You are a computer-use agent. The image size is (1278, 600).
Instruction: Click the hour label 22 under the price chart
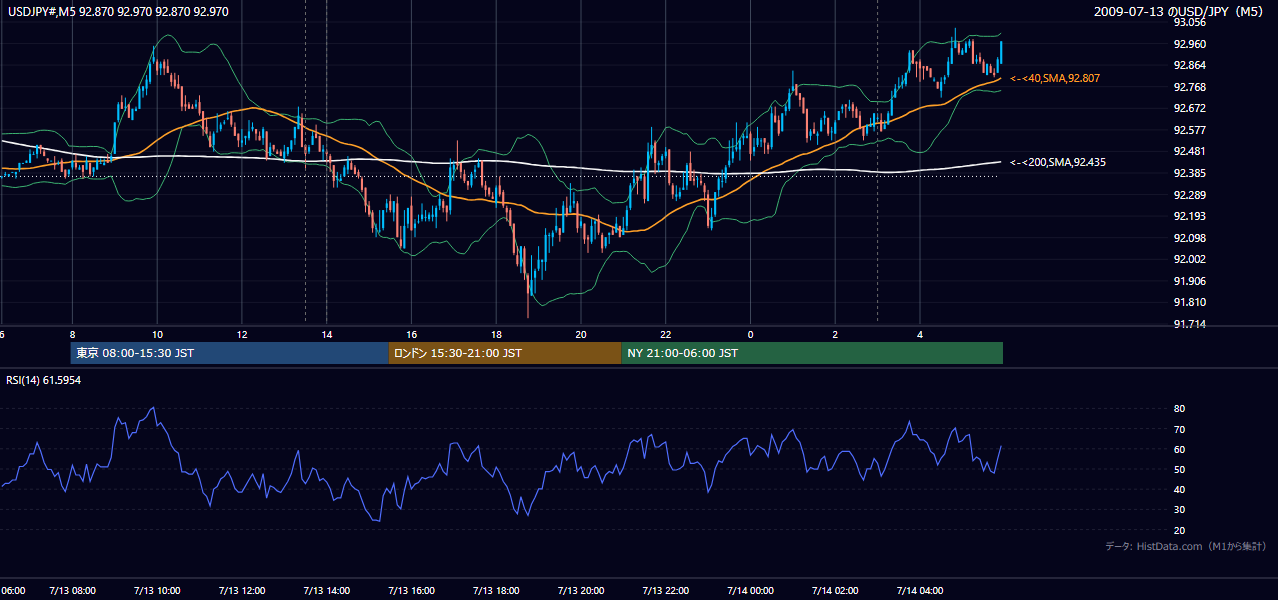pos(665,334)
